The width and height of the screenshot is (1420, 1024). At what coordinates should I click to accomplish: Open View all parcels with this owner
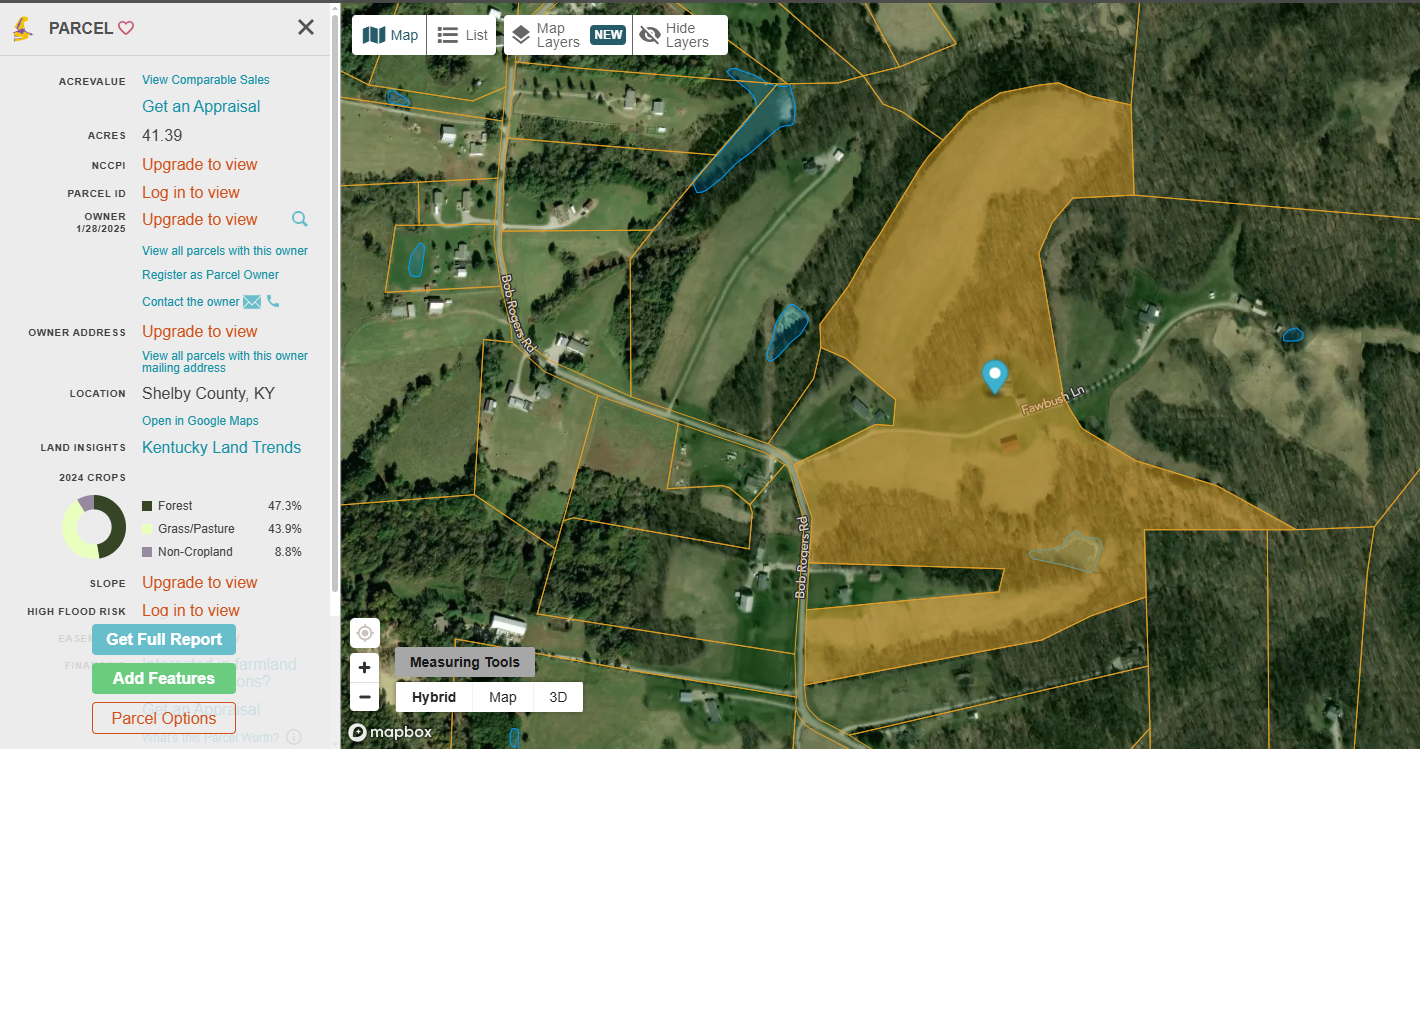(x=225, y=251)
